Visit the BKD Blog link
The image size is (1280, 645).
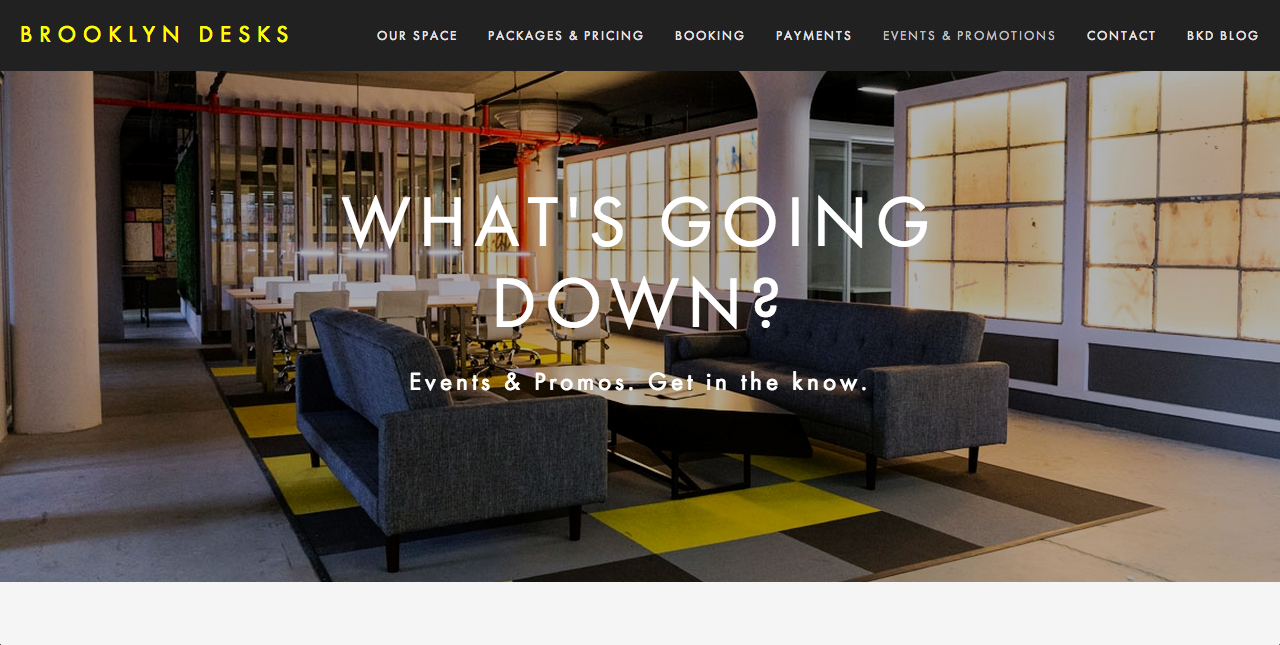(1223, 35)
